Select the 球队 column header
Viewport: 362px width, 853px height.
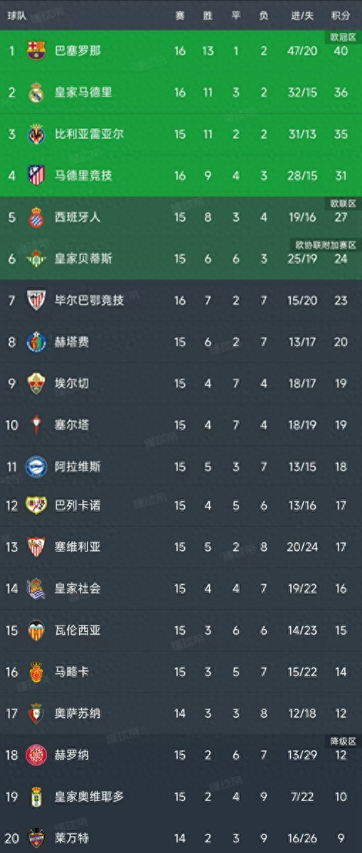pyautogui.click(x=15, y=16)
